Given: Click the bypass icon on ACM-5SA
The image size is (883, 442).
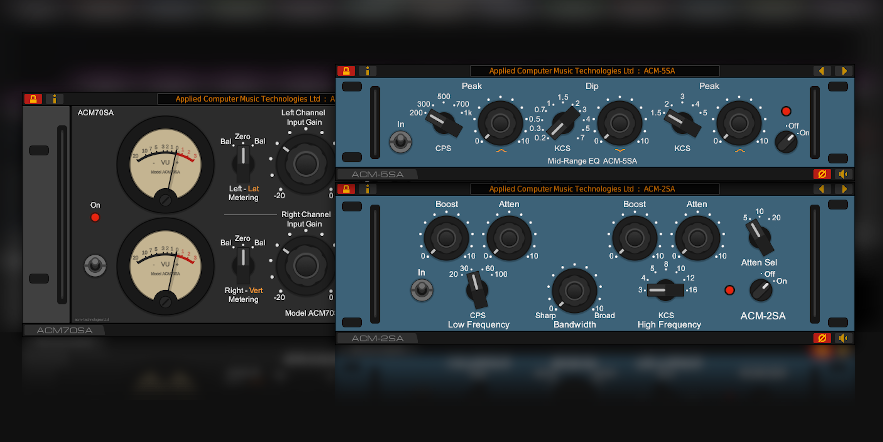Looking at the screenshot, I should (x=822, y=174).
